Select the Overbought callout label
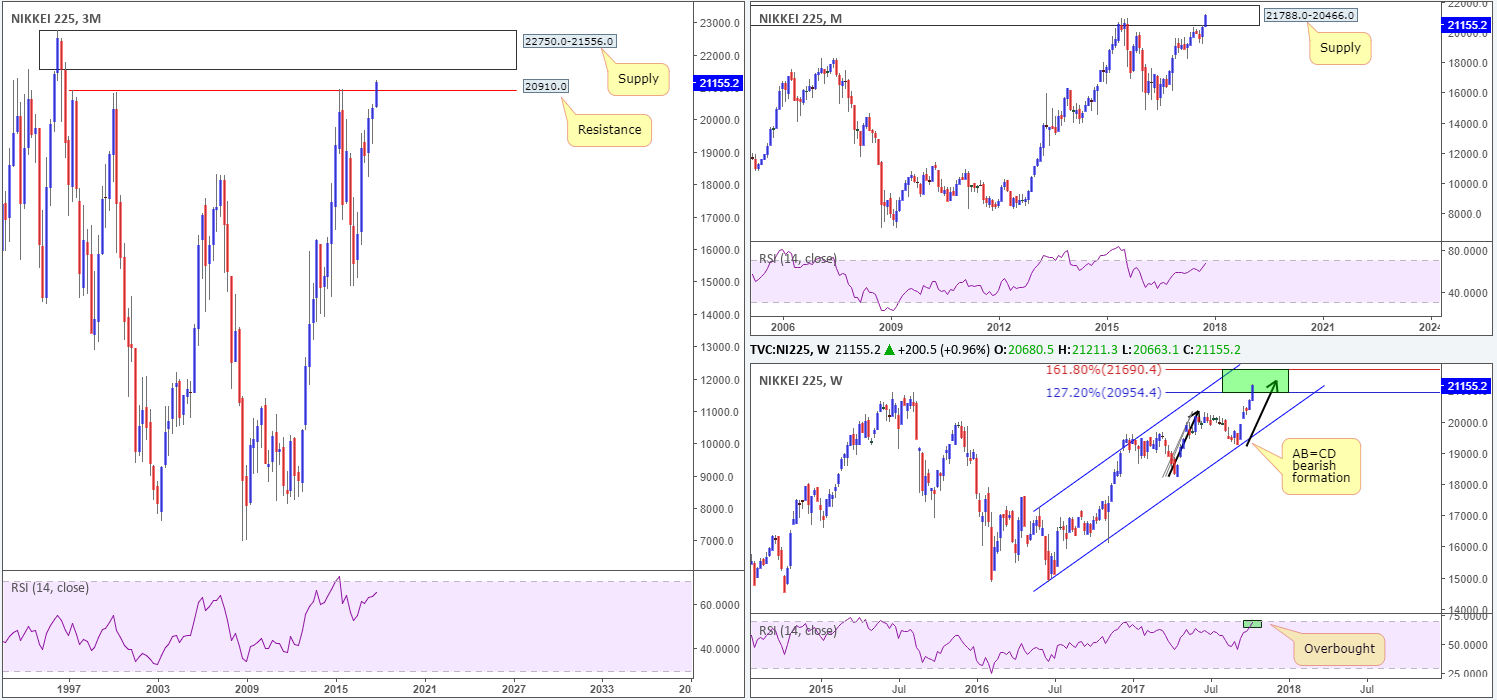 click(1339, 648)
